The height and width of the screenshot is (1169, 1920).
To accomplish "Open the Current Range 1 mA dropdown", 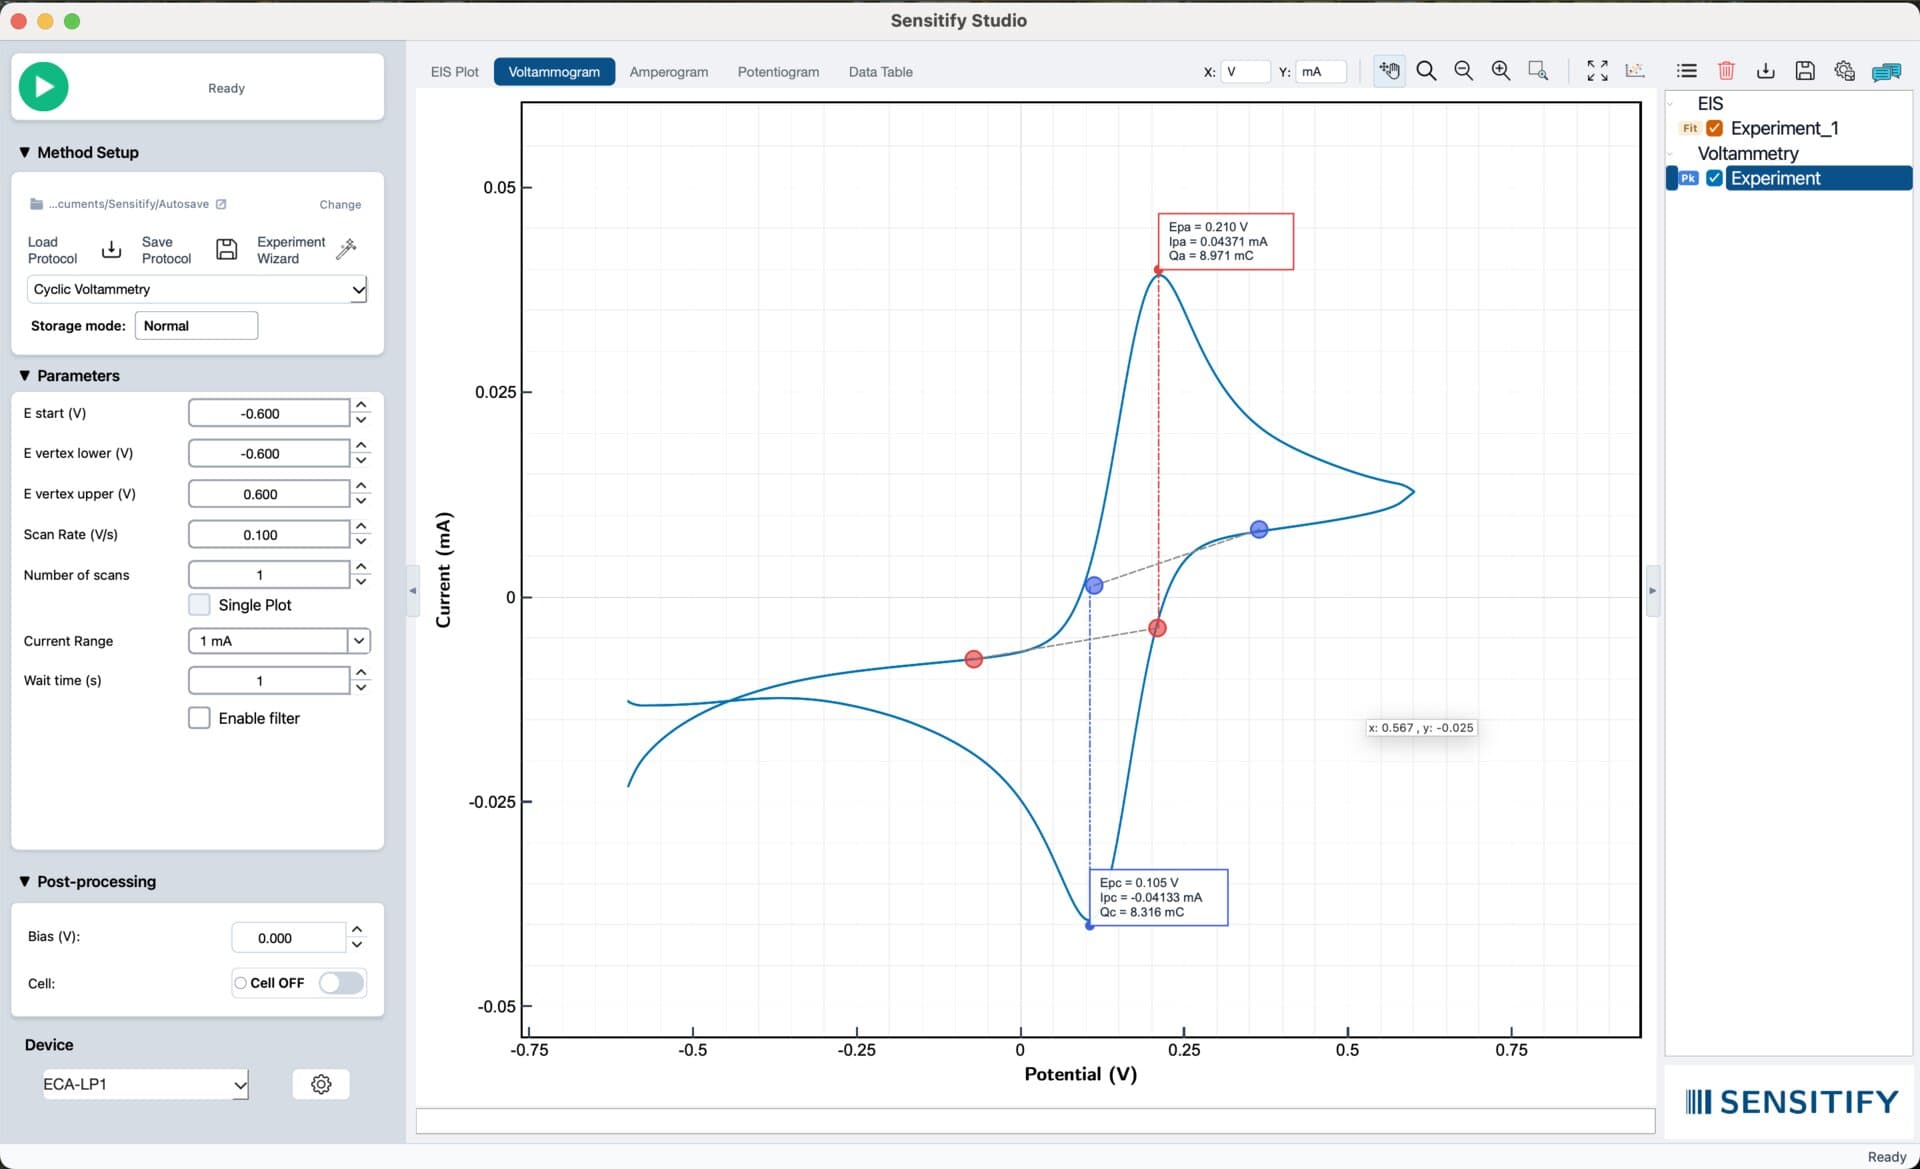I will [x=279, y=641].
